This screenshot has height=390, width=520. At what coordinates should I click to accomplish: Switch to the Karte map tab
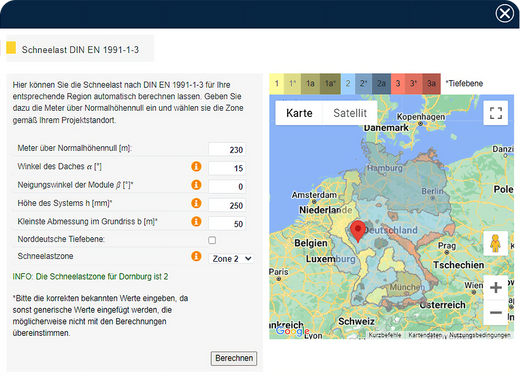299,113
